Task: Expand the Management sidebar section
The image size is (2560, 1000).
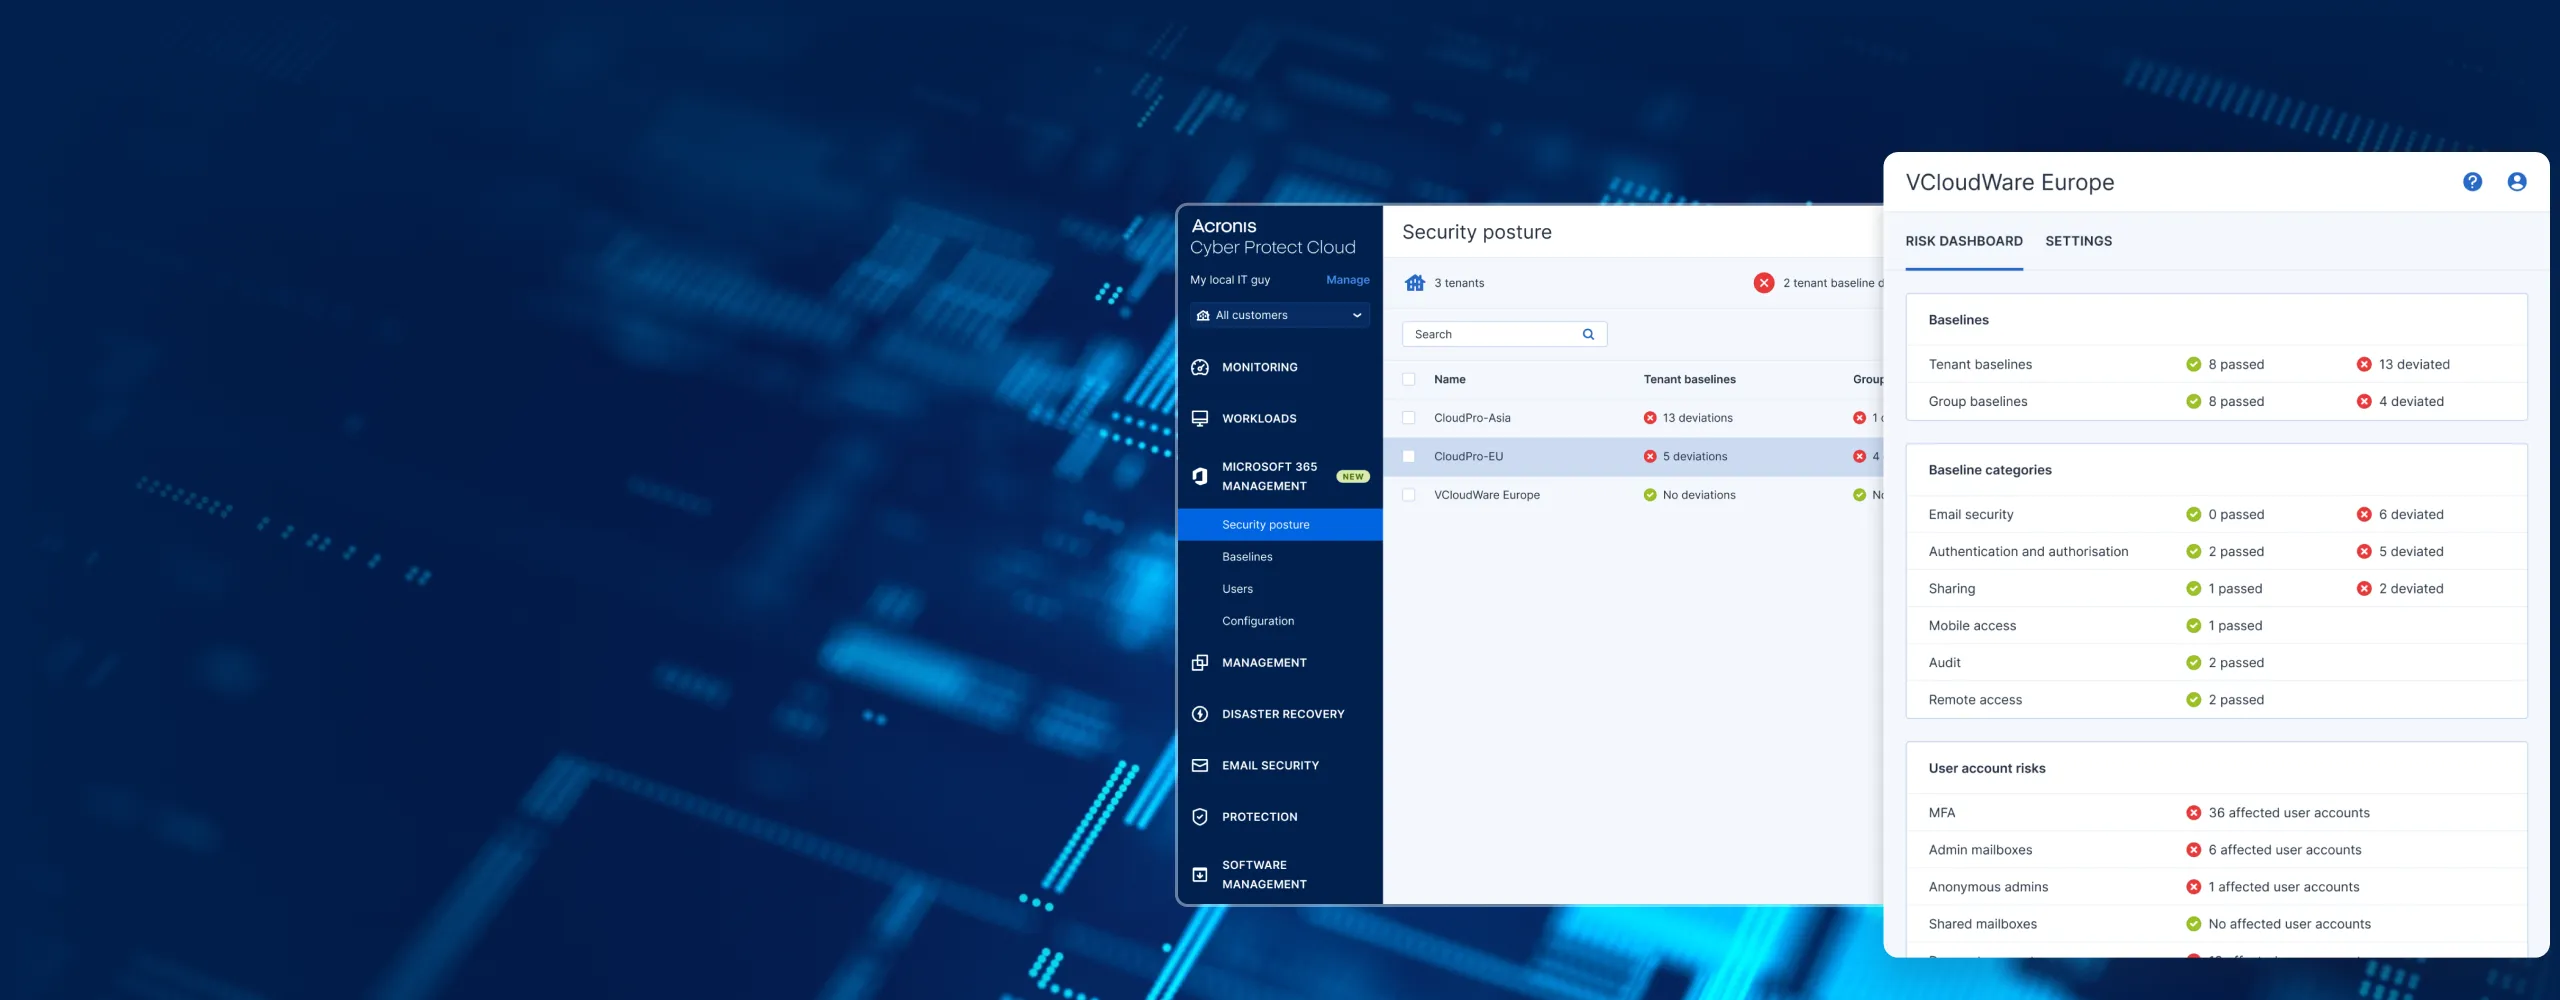Action: click(1264, 663)
